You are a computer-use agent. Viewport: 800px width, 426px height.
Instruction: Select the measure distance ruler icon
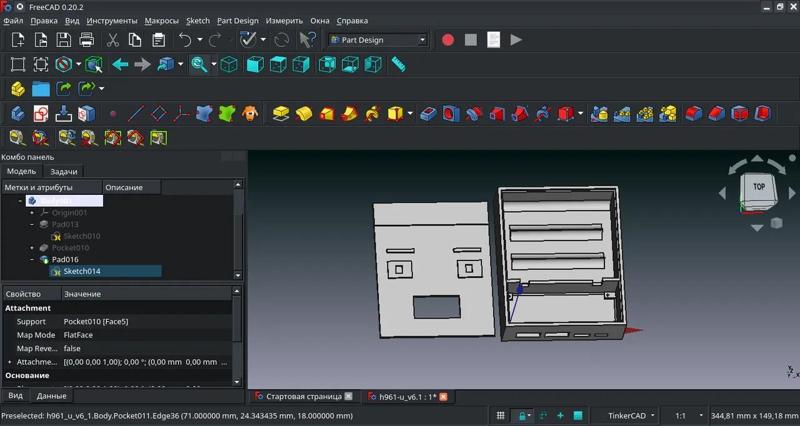398,64
